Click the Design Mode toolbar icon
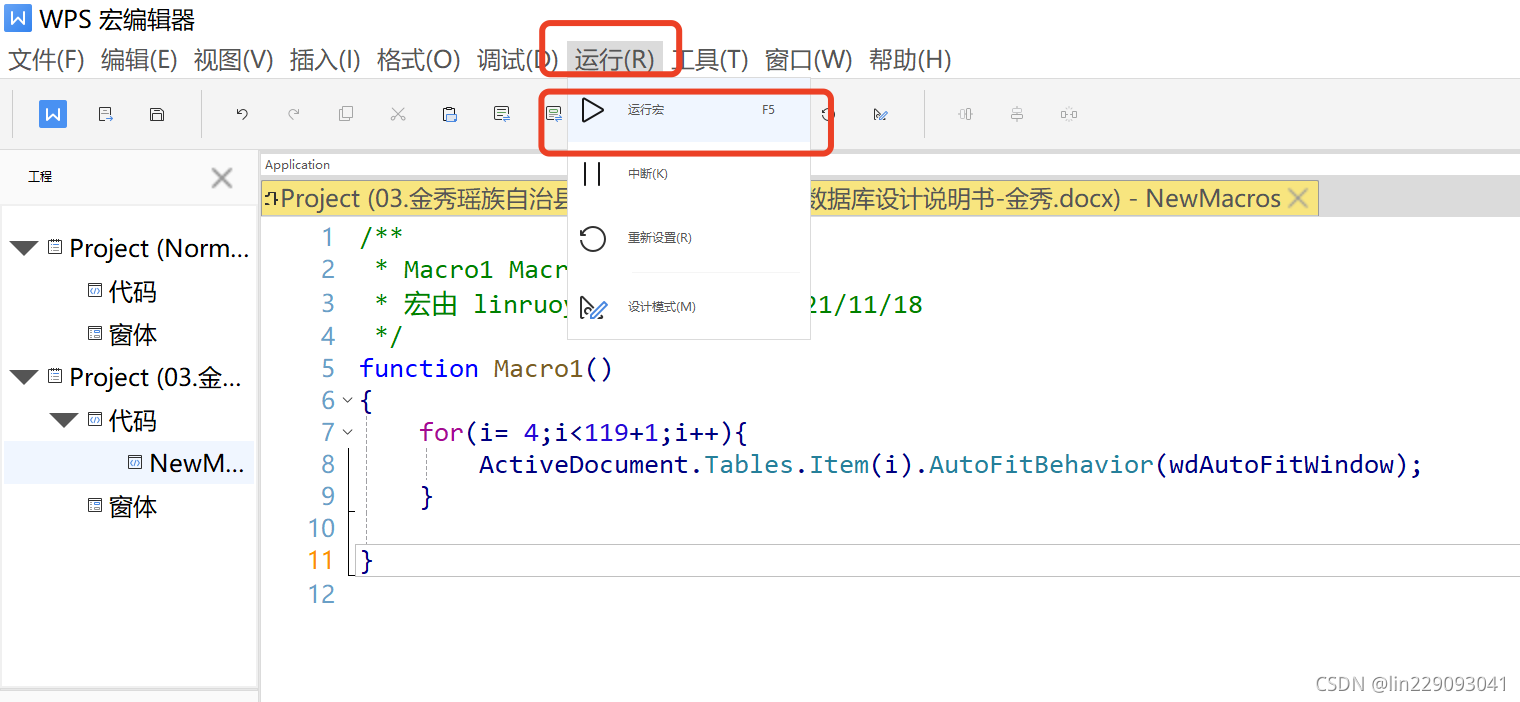 pyautogui.click(x=880, y=114)
